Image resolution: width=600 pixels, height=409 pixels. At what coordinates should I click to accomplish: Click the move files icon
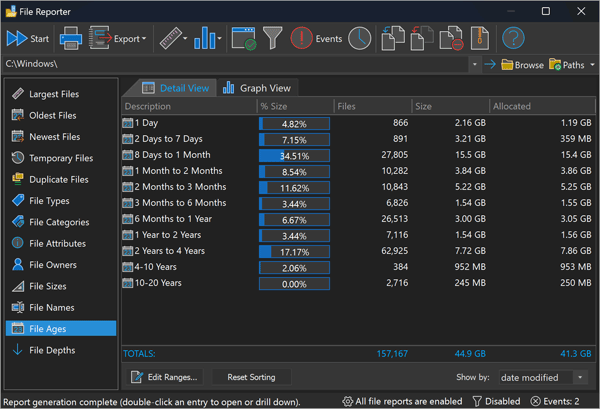[x=422, y=38]
